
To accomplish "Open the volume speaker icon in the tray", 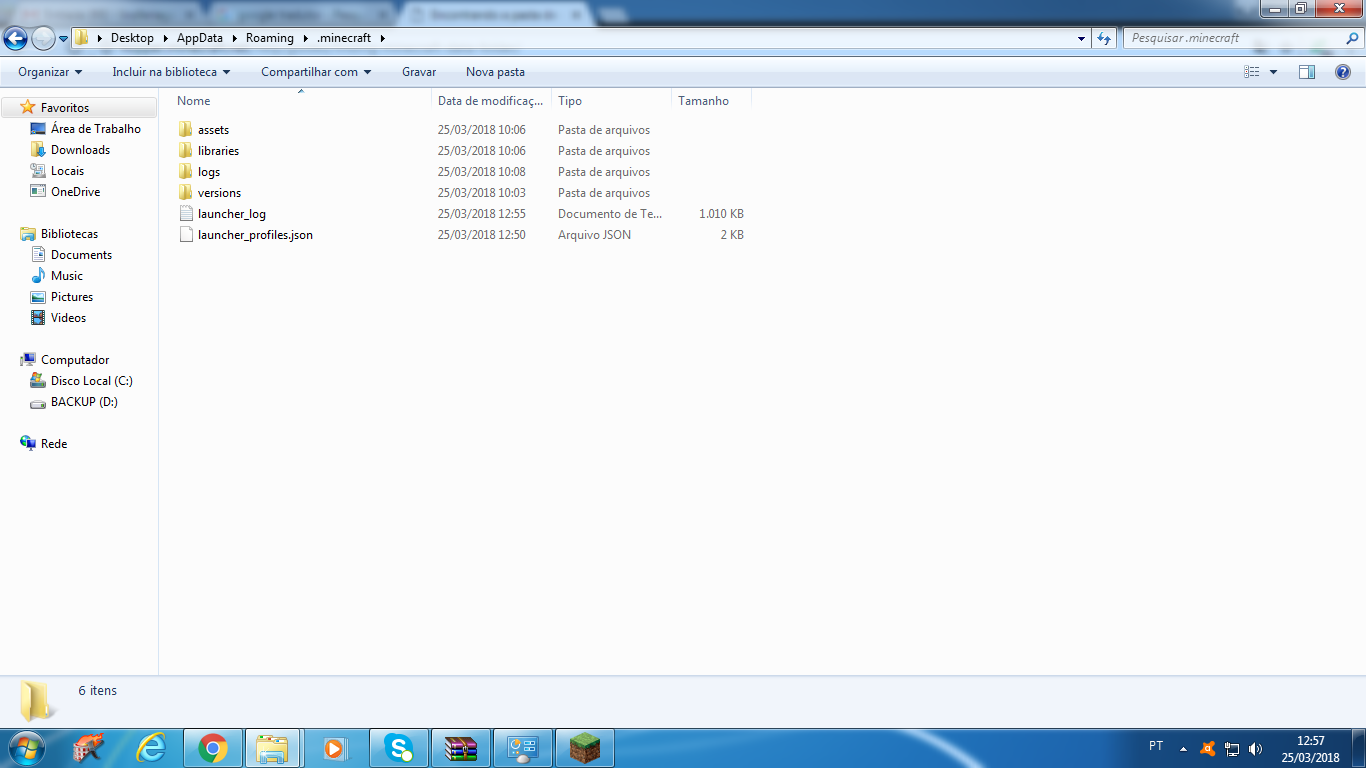I will pos(1256,748).
